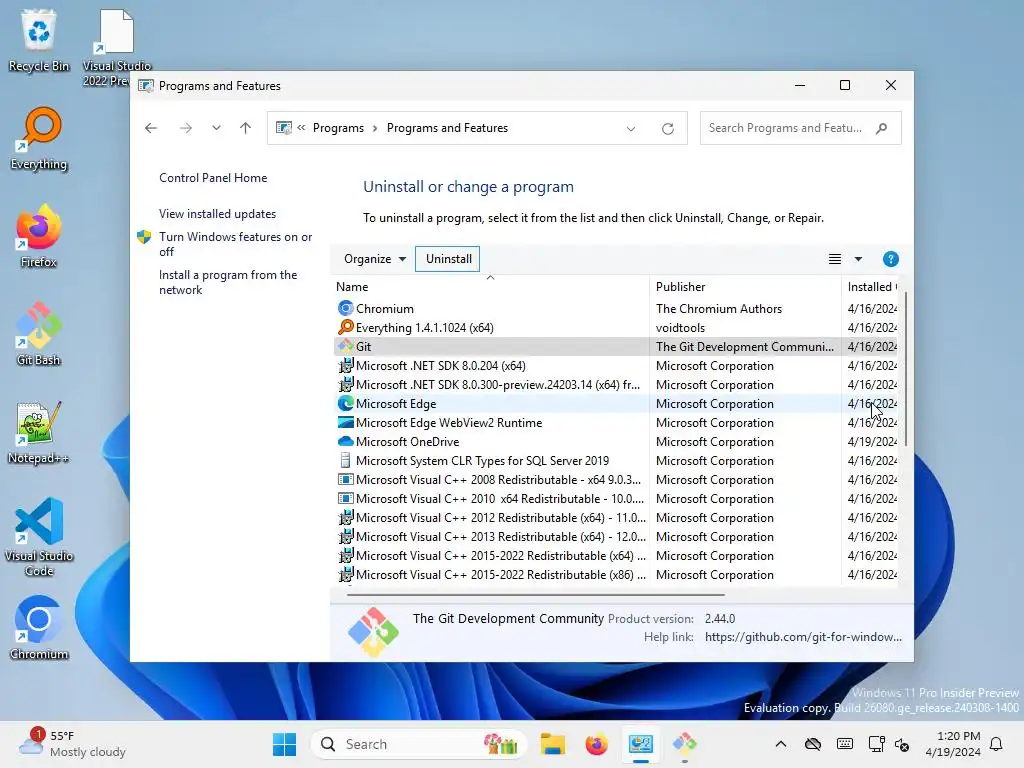Click the vertical scrollbar of program list
This screenshot has height=768, width=1024.
point(906,370)
